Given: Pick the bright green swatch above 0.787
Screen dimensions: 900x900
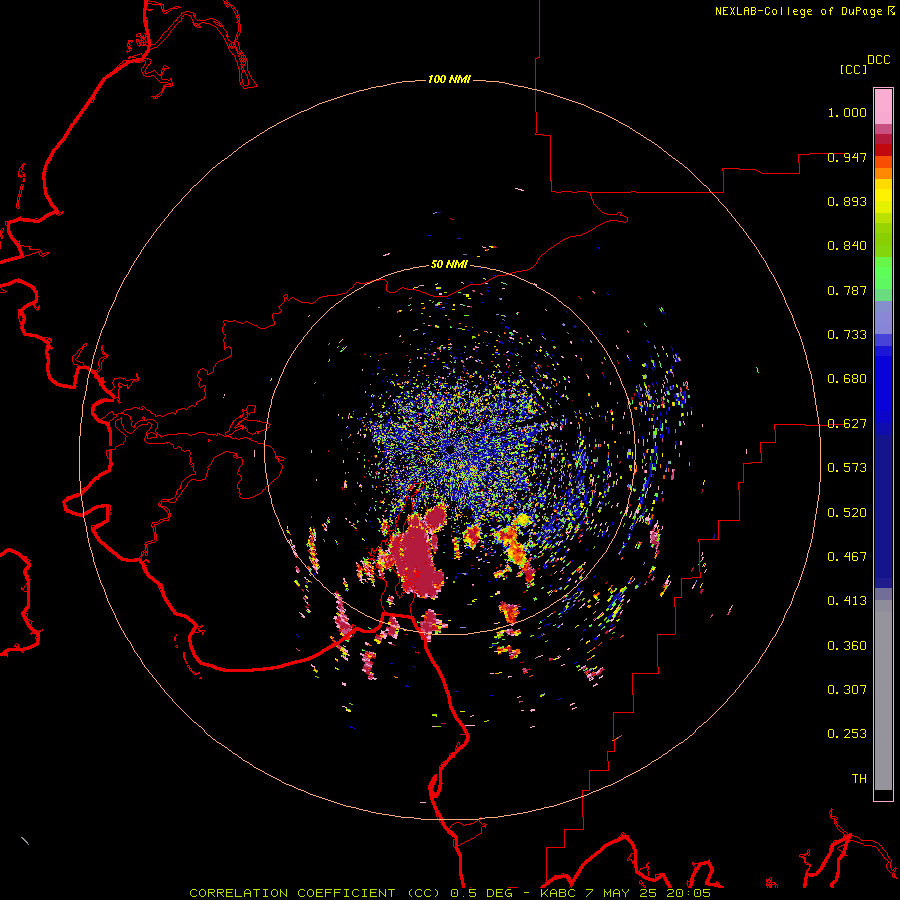Looking at the screenshot, I should click(883, 273).
